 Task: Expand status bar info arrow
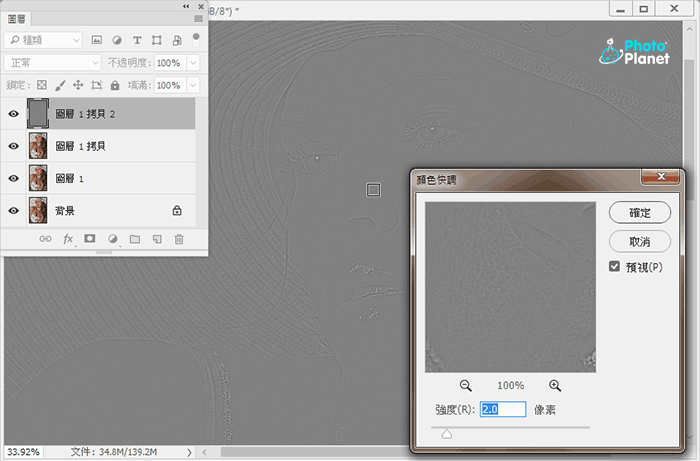point(189,452)
